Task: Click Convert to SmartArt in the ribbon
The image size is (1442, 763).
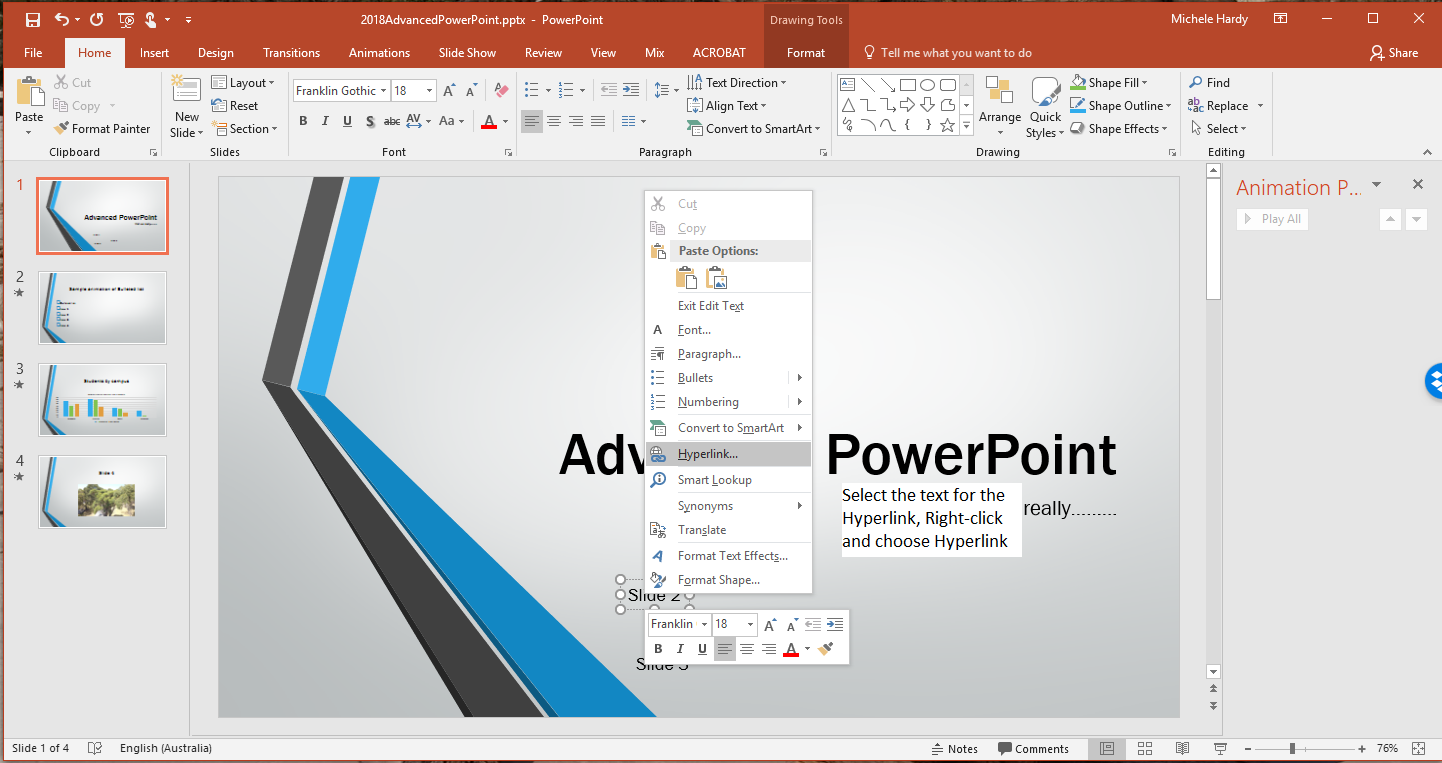Action: (x=753, y=129)
